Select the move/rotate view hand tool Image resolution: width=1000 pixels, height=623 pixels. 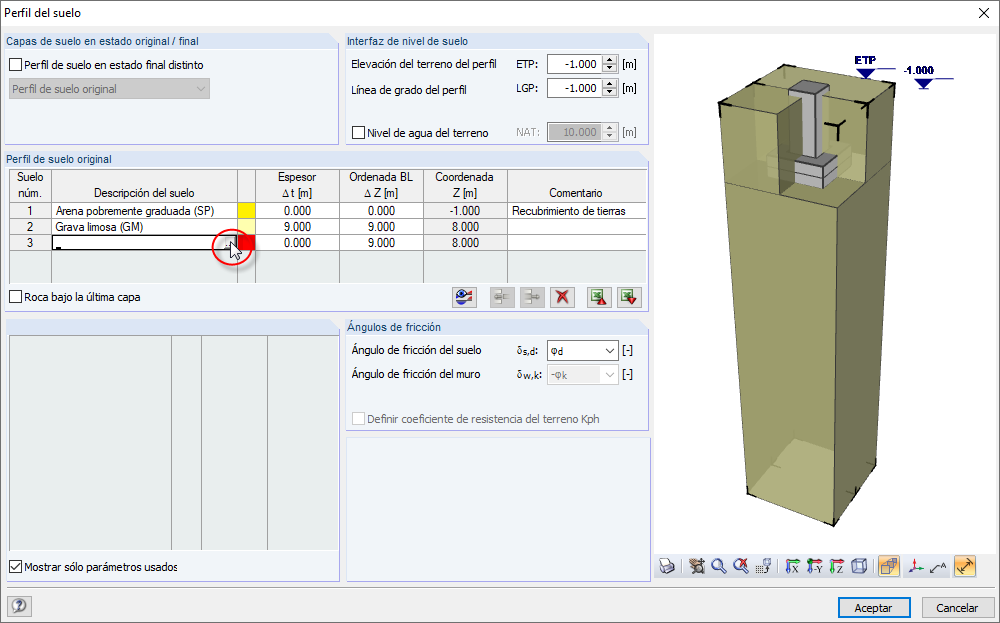coord(697,566)
